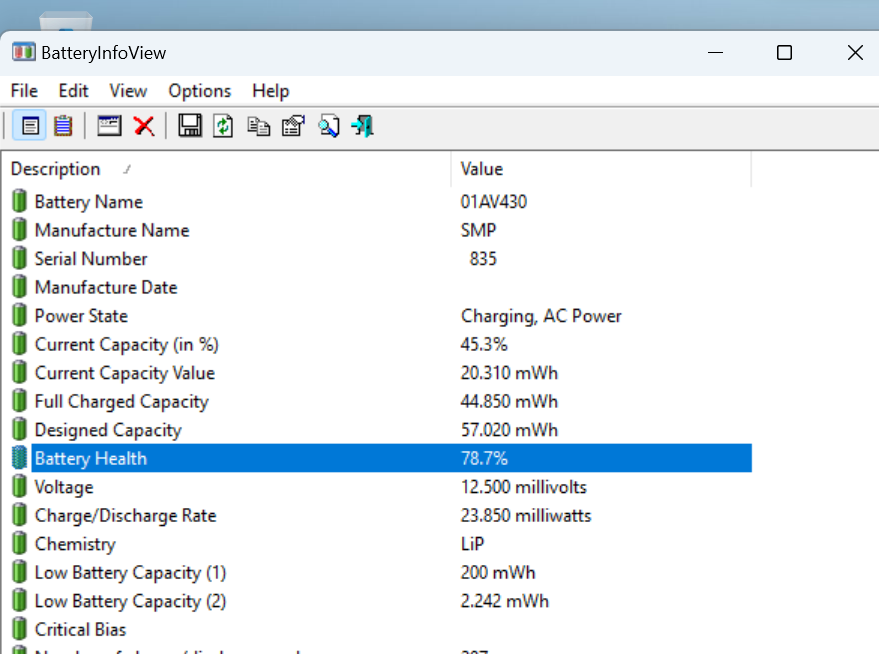Exit the program with the door arrow icon

(x=363, y=126)
